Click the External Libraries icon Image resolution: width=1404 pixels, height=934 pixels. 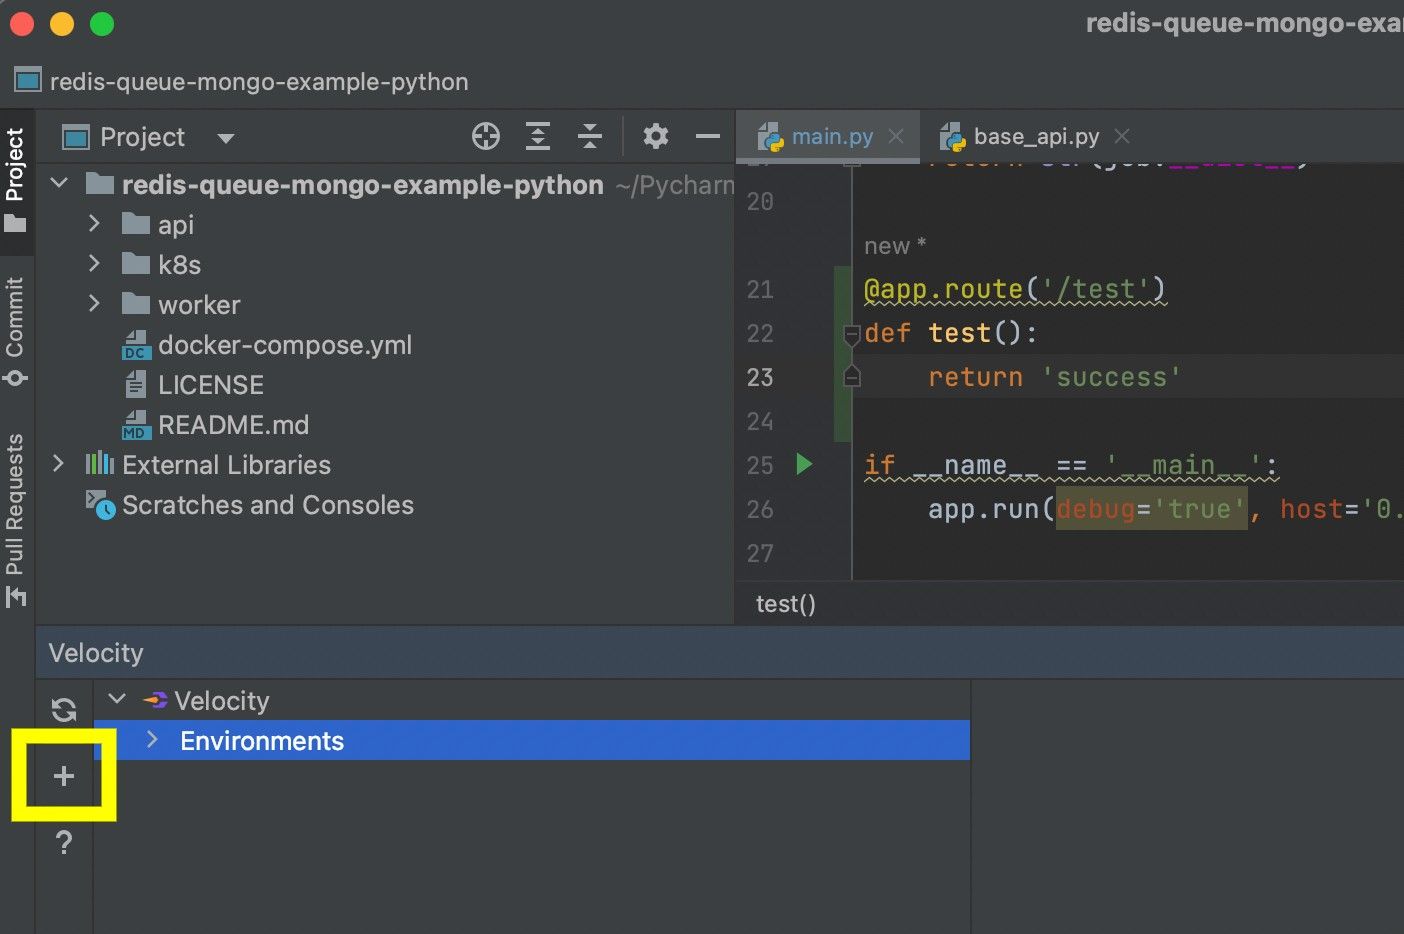(x=100, y=464)
